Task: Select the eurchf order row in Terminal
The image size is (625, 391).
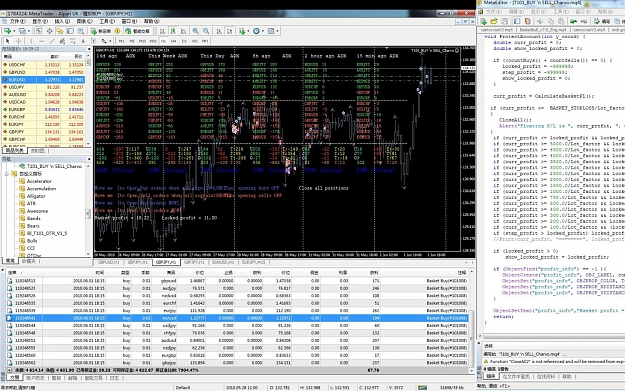Action: click(x=238, y=303)
